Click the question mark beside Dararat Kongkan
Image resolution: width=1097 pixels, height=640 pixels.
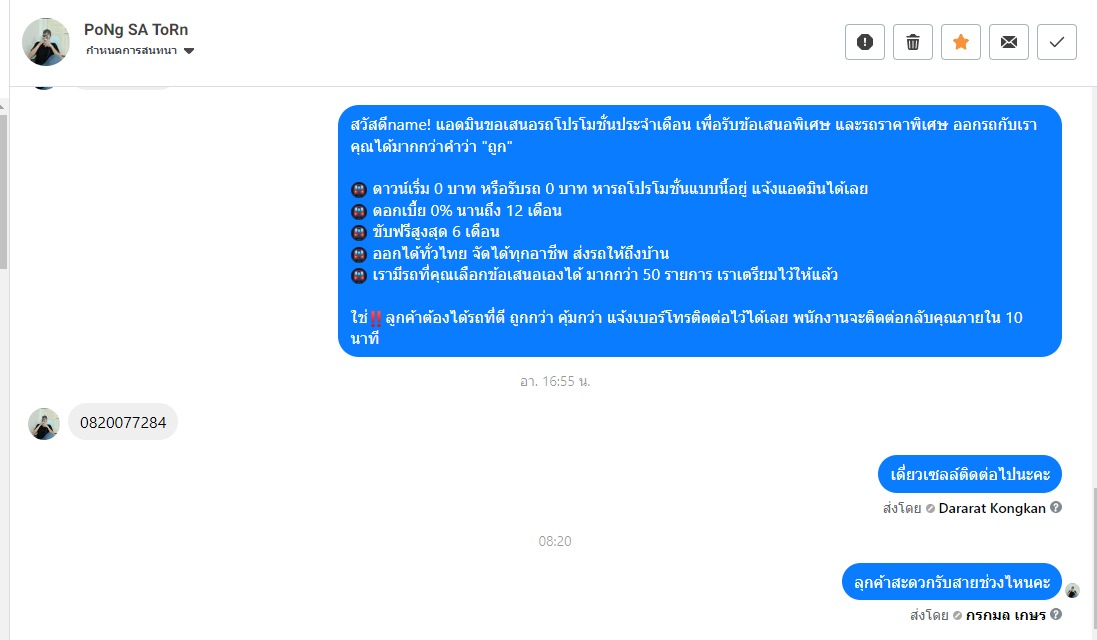click(1056, 507)
